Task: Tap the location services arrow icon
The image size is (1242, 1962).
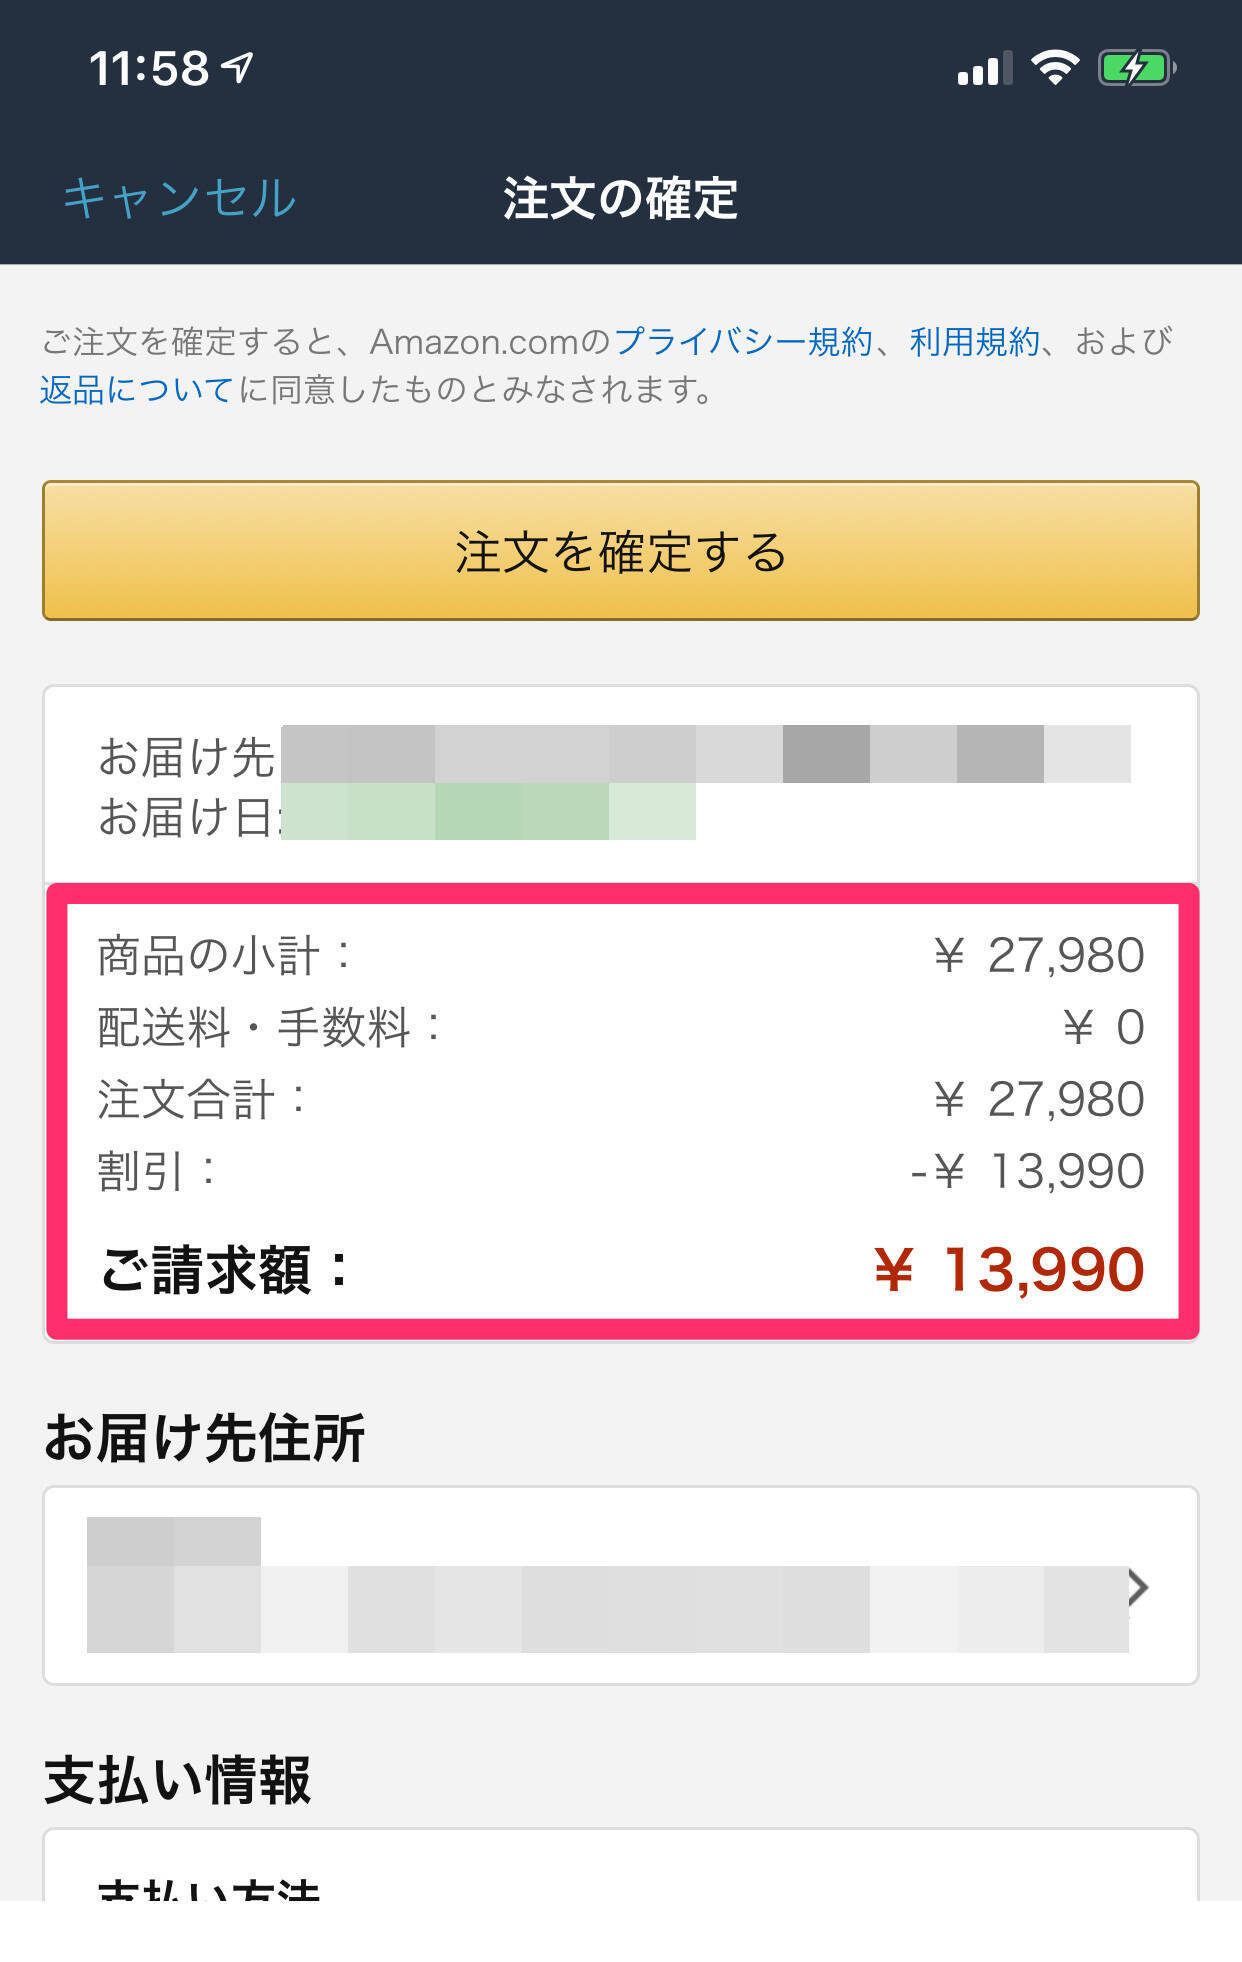Action: tap(237, 68)
